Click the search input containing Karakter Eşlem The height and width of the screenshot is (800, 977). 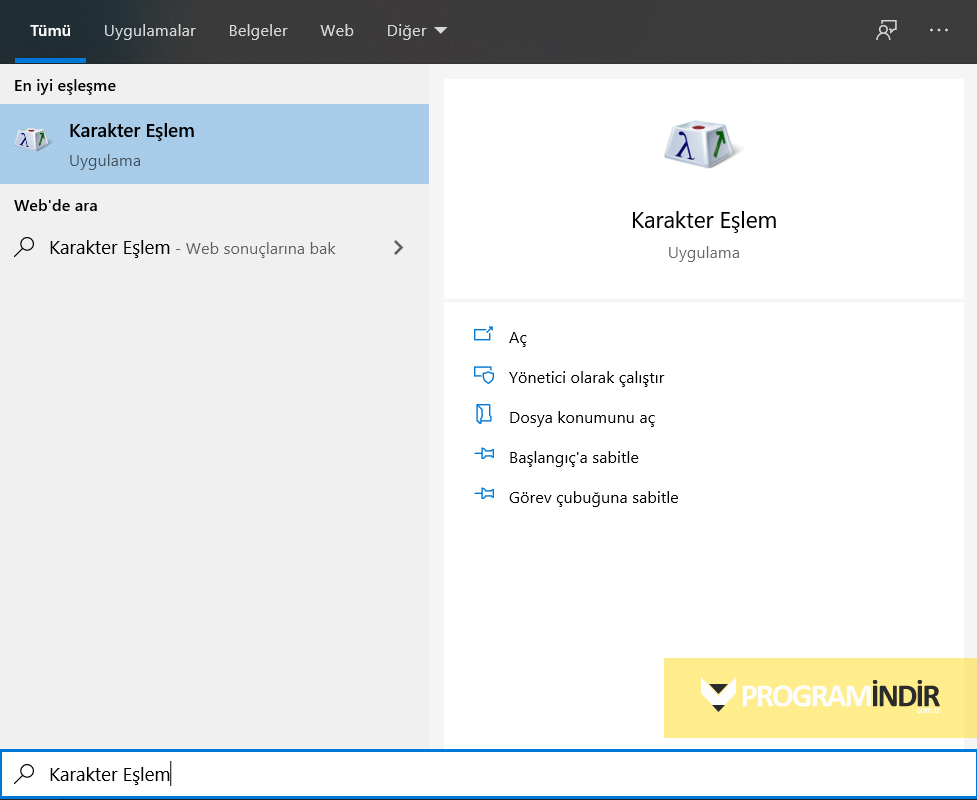tap(488, 774)
